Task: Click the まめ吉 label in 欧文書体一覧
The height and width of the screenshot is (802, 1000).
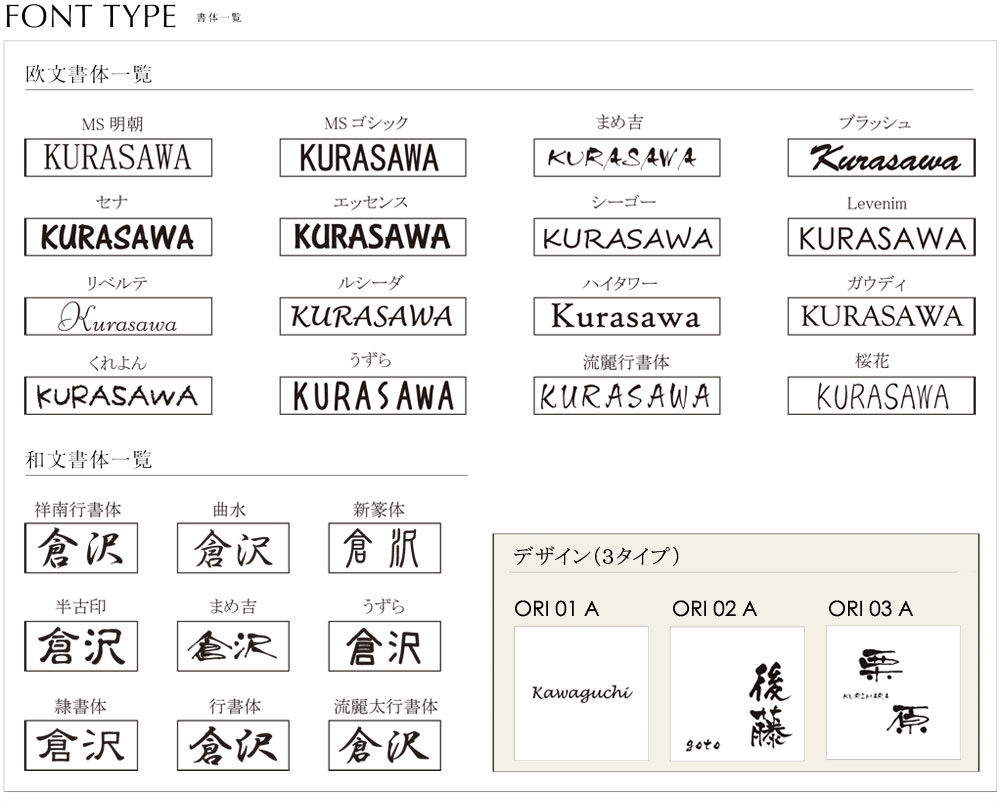Action: tap(619, 122)
